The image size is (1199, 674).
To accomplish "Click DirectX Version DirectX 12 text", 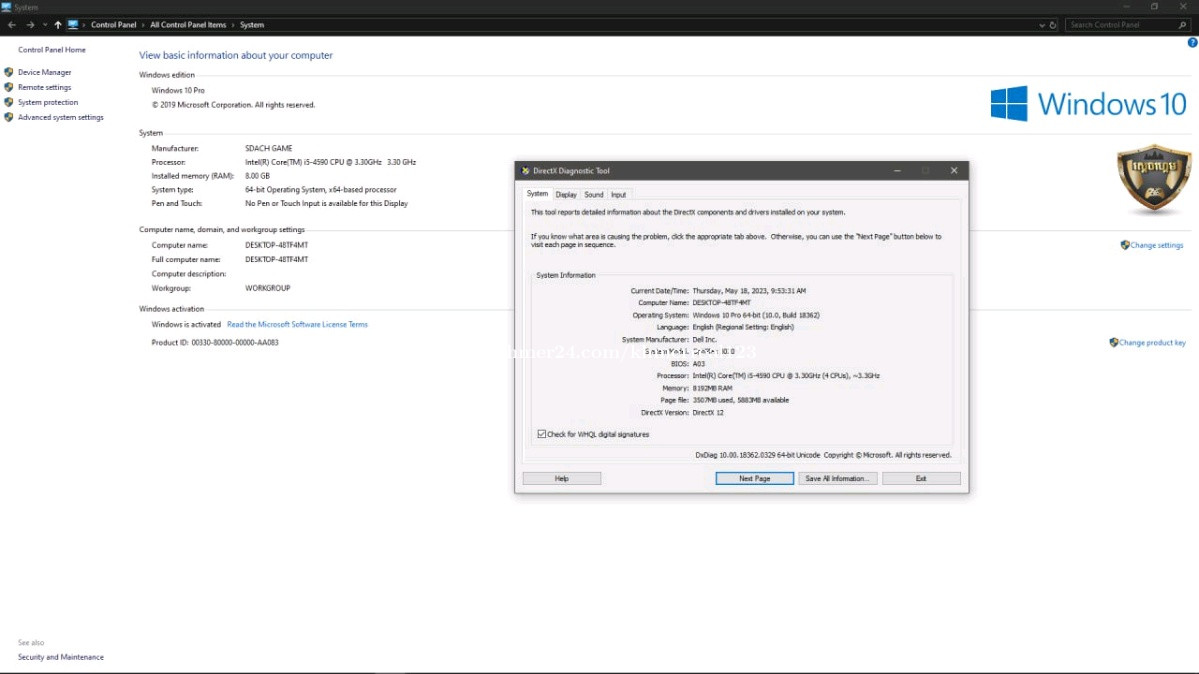I will (708, 412).
